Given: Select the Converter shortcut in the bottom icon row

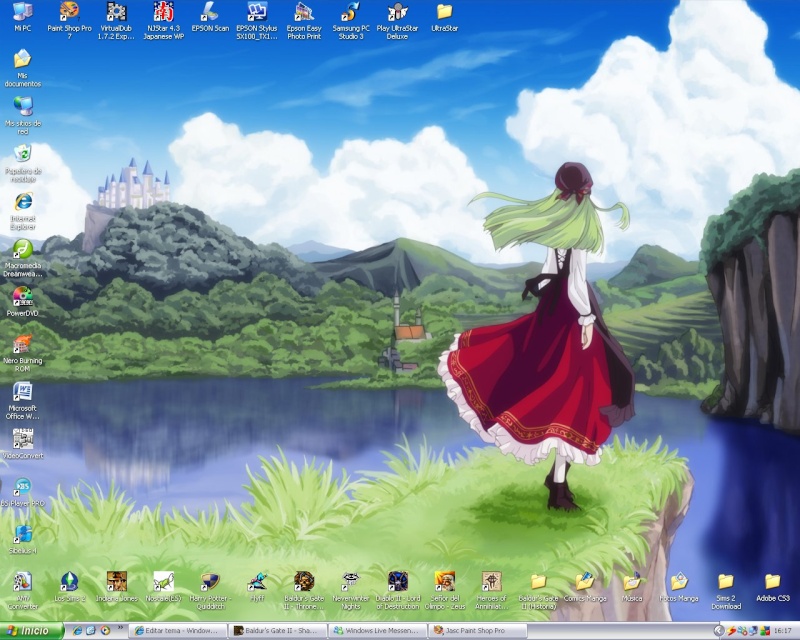Looking at the screenshot, I should click(22, 591).
